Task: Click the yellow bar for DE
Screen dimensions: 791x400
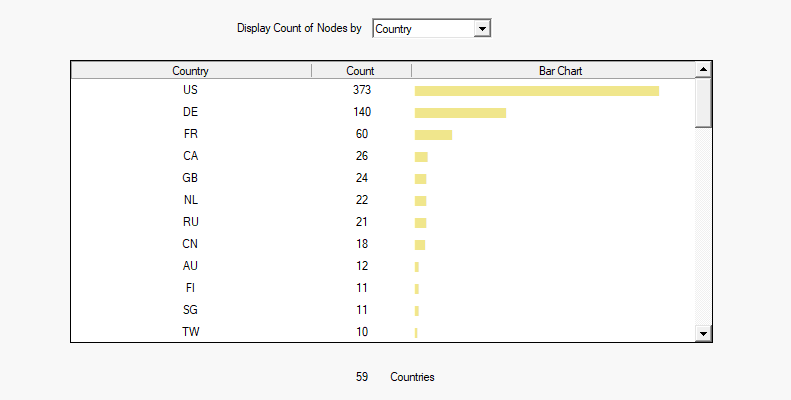Action: pos(460,113)
